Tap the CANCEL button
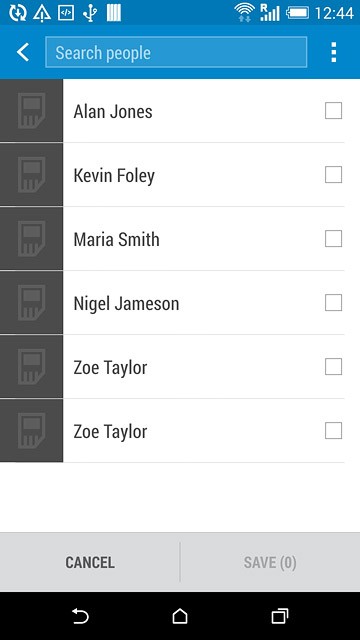This screenshot has height=640, width=360. (90, 562)
